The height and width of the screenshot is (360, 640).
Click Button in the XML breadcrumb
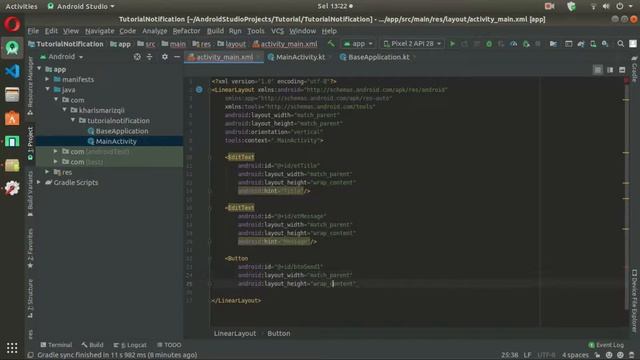279,333
